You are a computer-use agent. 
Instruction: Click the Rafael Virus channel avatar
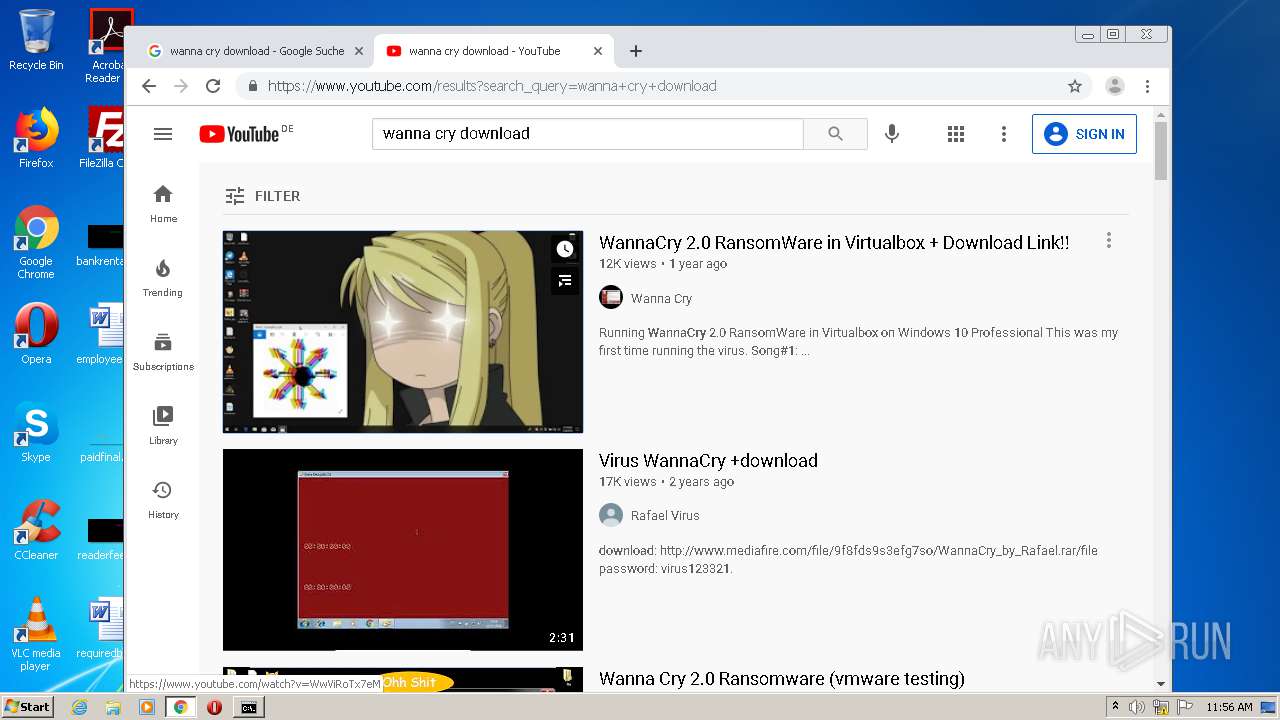click(611, 515)
